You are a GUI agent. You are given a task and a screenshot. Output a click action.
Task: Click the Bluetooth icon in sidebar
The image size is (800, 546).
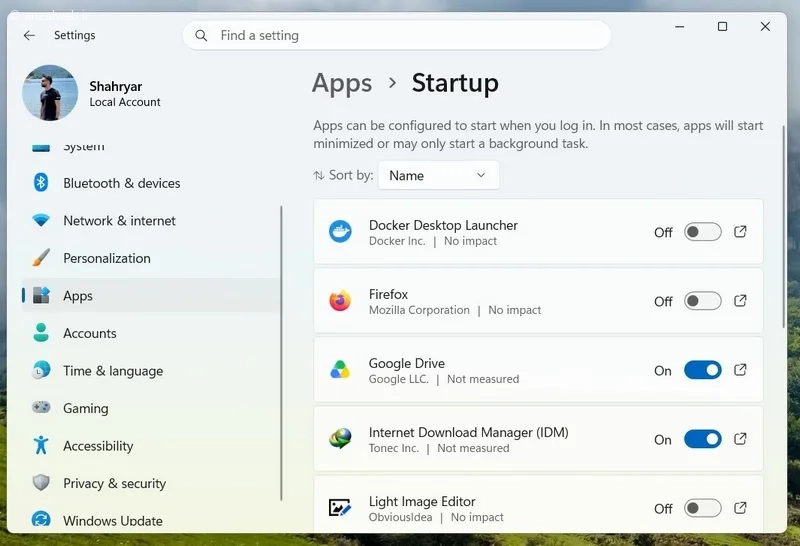(41, 183)
